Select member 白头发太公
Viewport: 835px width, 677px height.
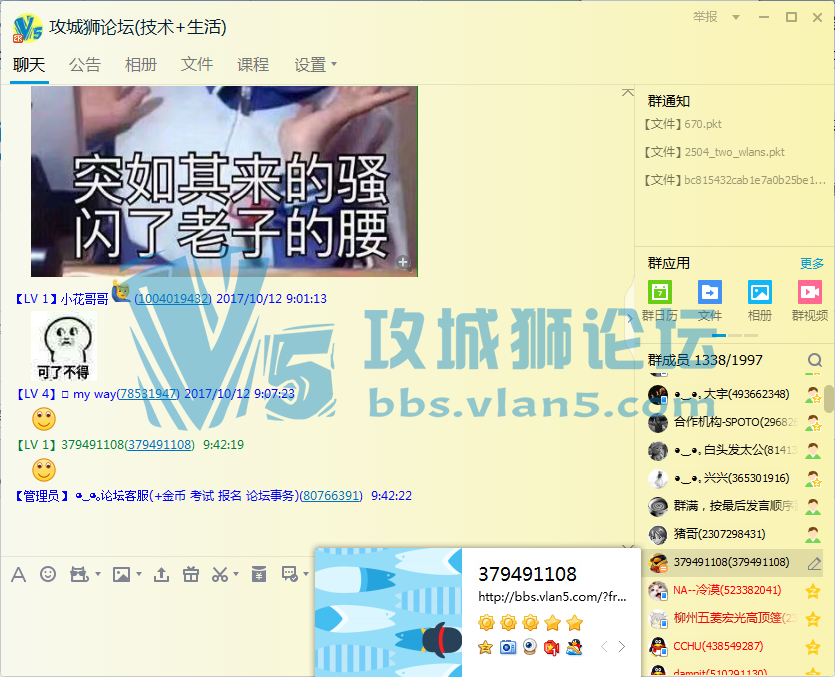click(734, 451)
